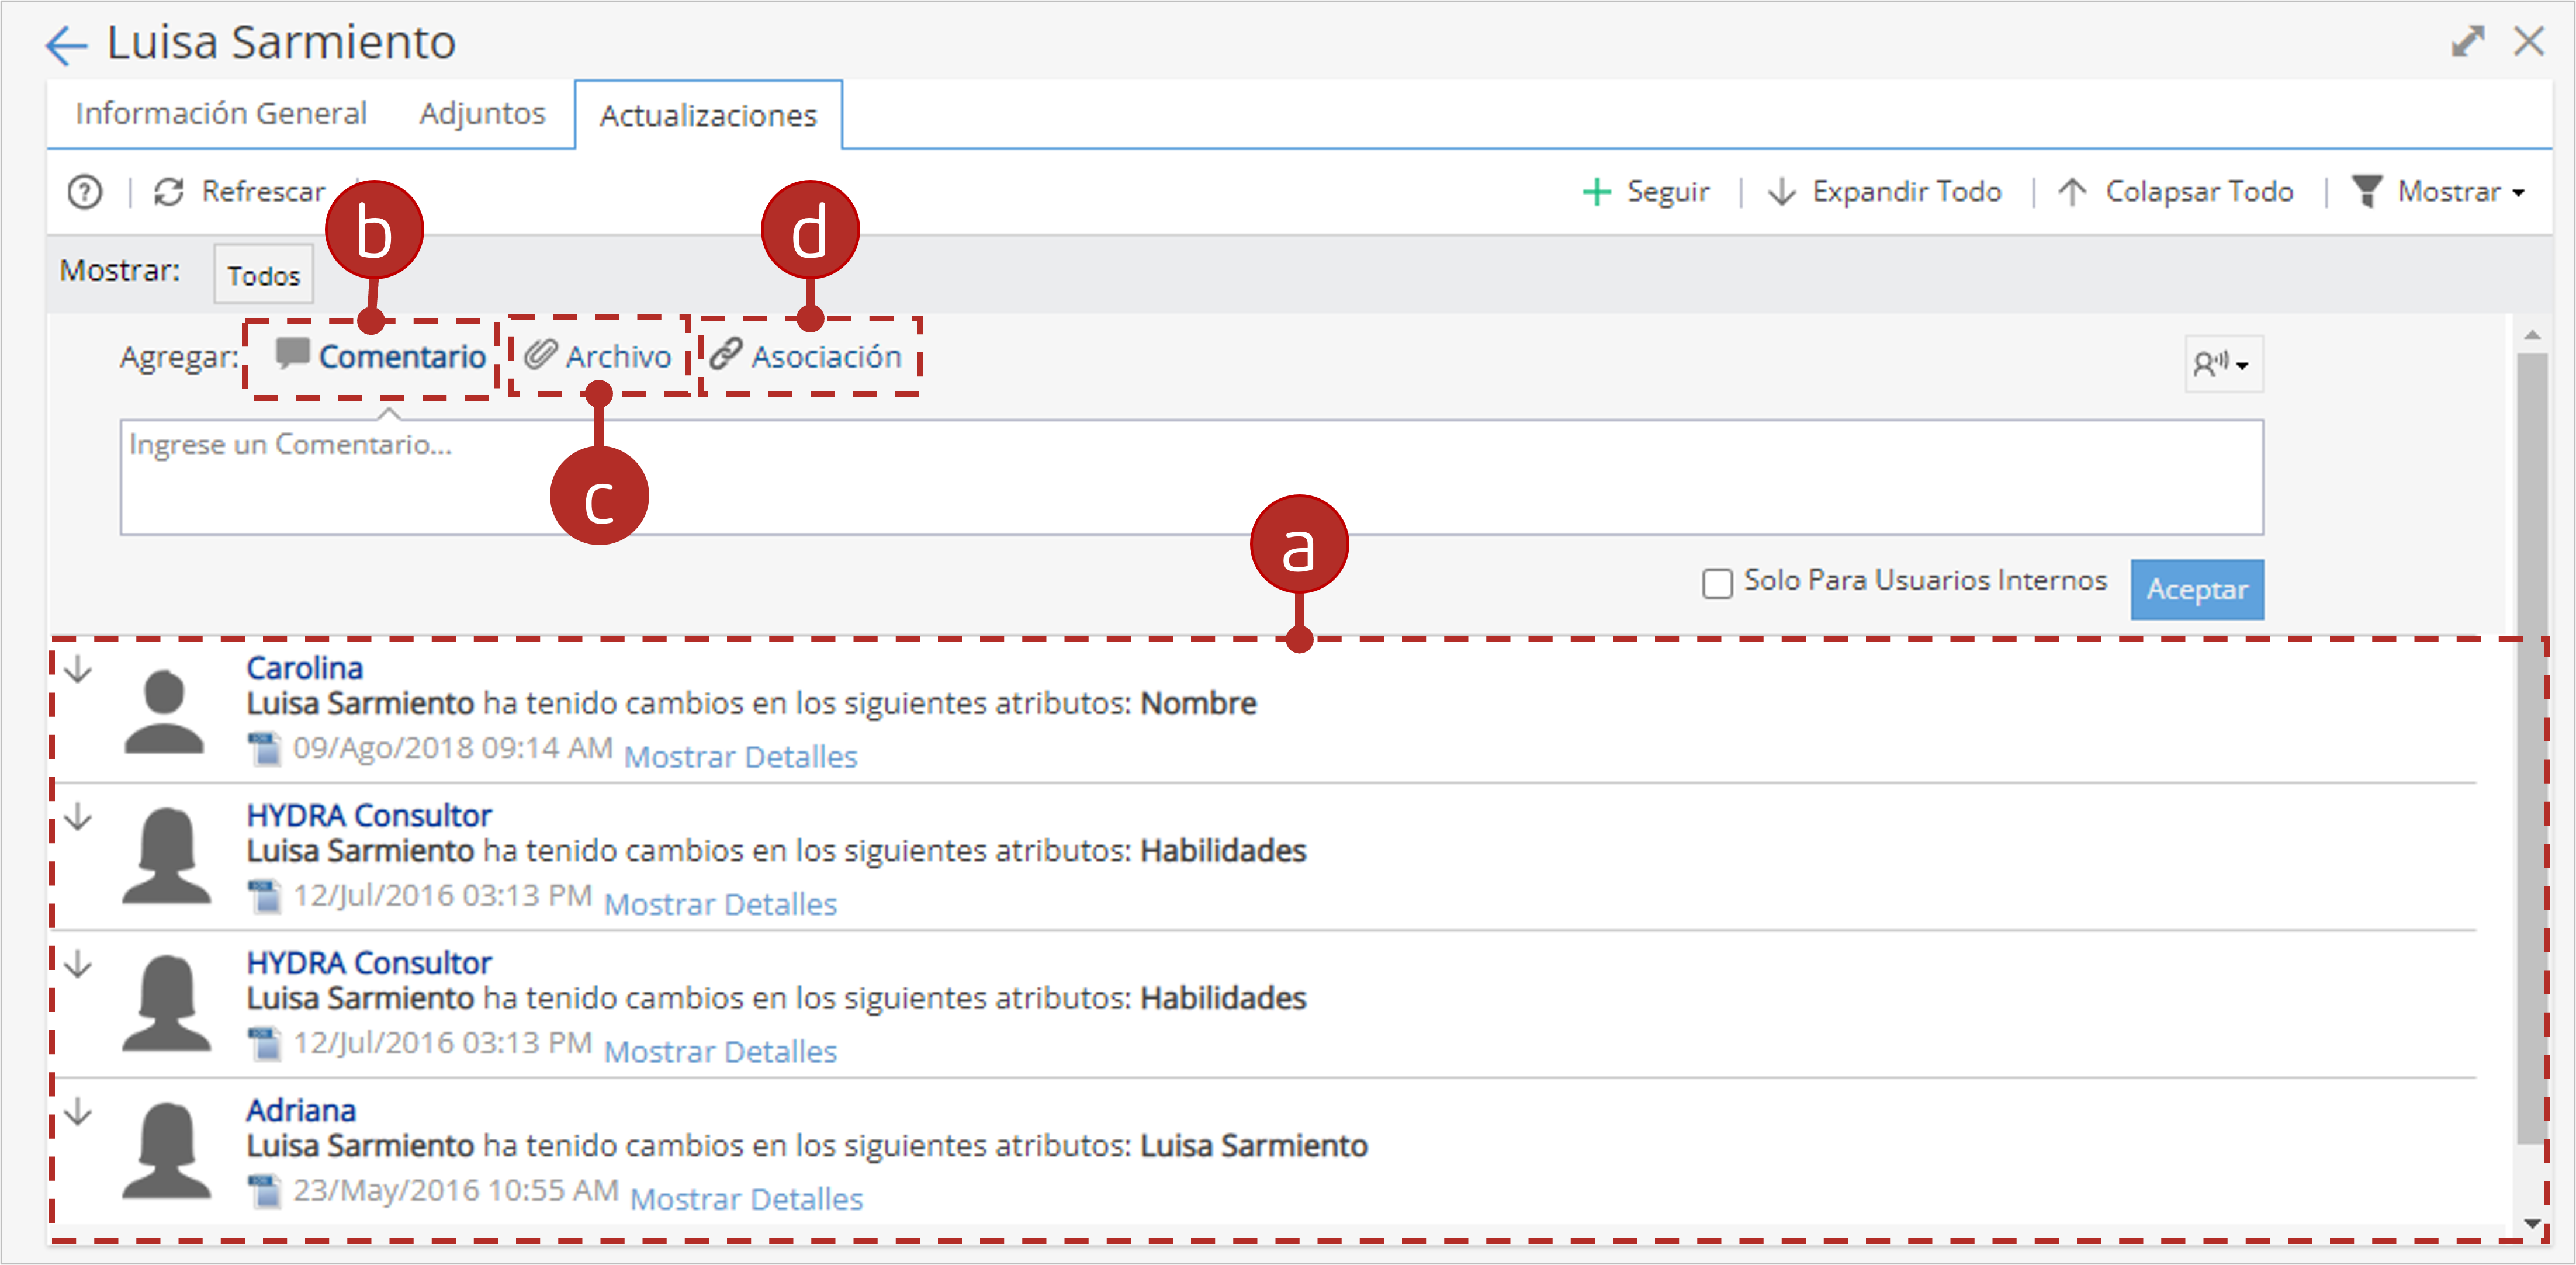Image resolution: width=2576 pixels, height=1265 pixels.
Task: Click the expand window diagonal arrow icon
Action: pos(2467,41)
